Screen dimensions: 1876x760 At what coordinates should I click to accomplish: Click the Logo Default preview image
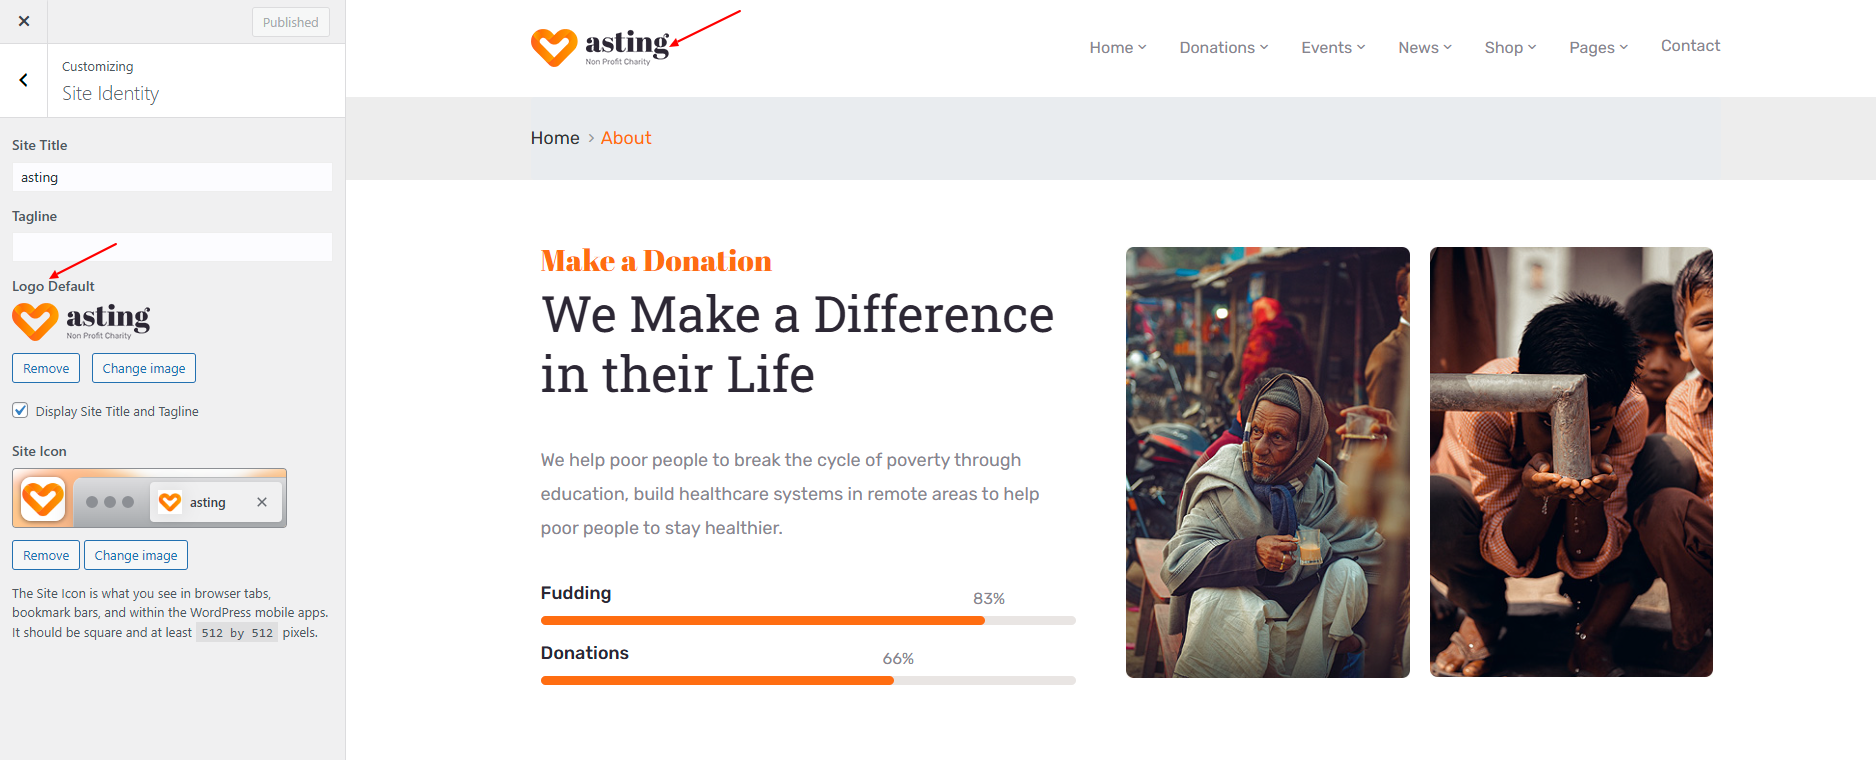pyautogui.click(x=81, y=321)
